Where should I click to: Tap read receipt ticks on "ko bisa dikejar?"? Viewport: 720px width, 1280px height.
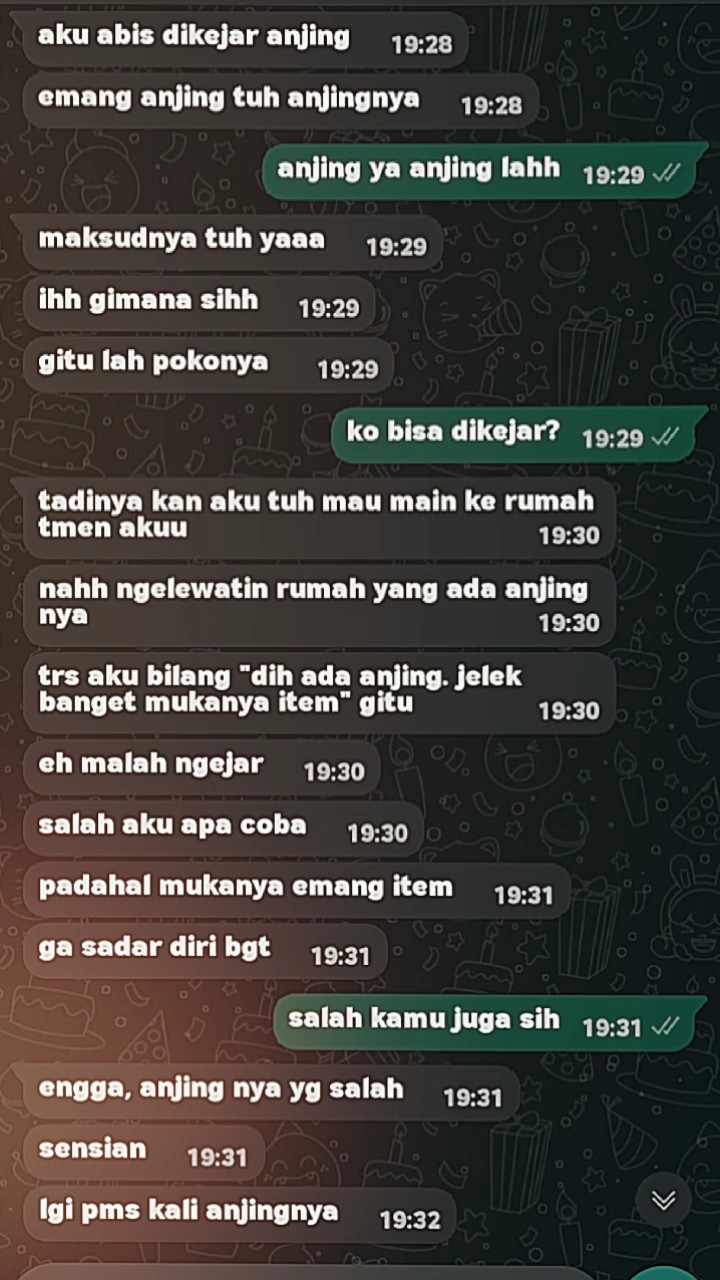pos(666,437)
